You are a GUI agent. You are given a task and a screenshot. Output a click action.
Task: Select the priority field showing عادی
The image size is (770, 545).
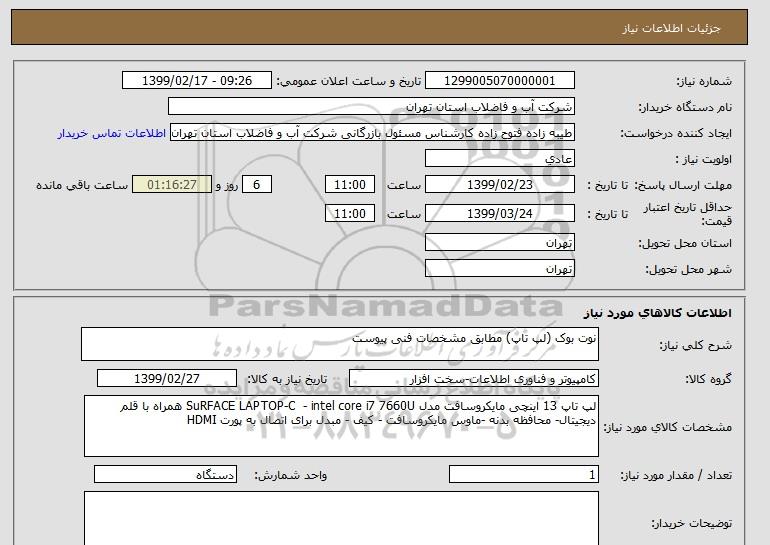pos(499,159)
